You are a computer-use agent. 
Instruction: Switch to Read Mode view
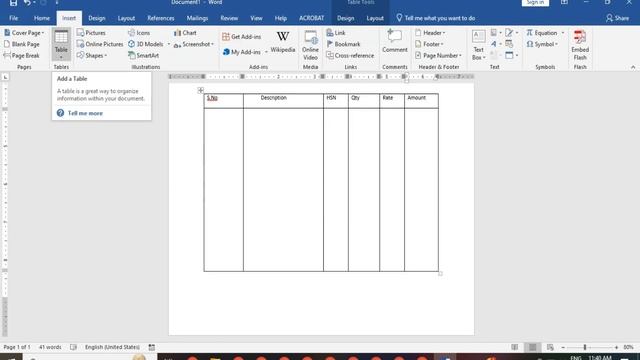[515, 347]
